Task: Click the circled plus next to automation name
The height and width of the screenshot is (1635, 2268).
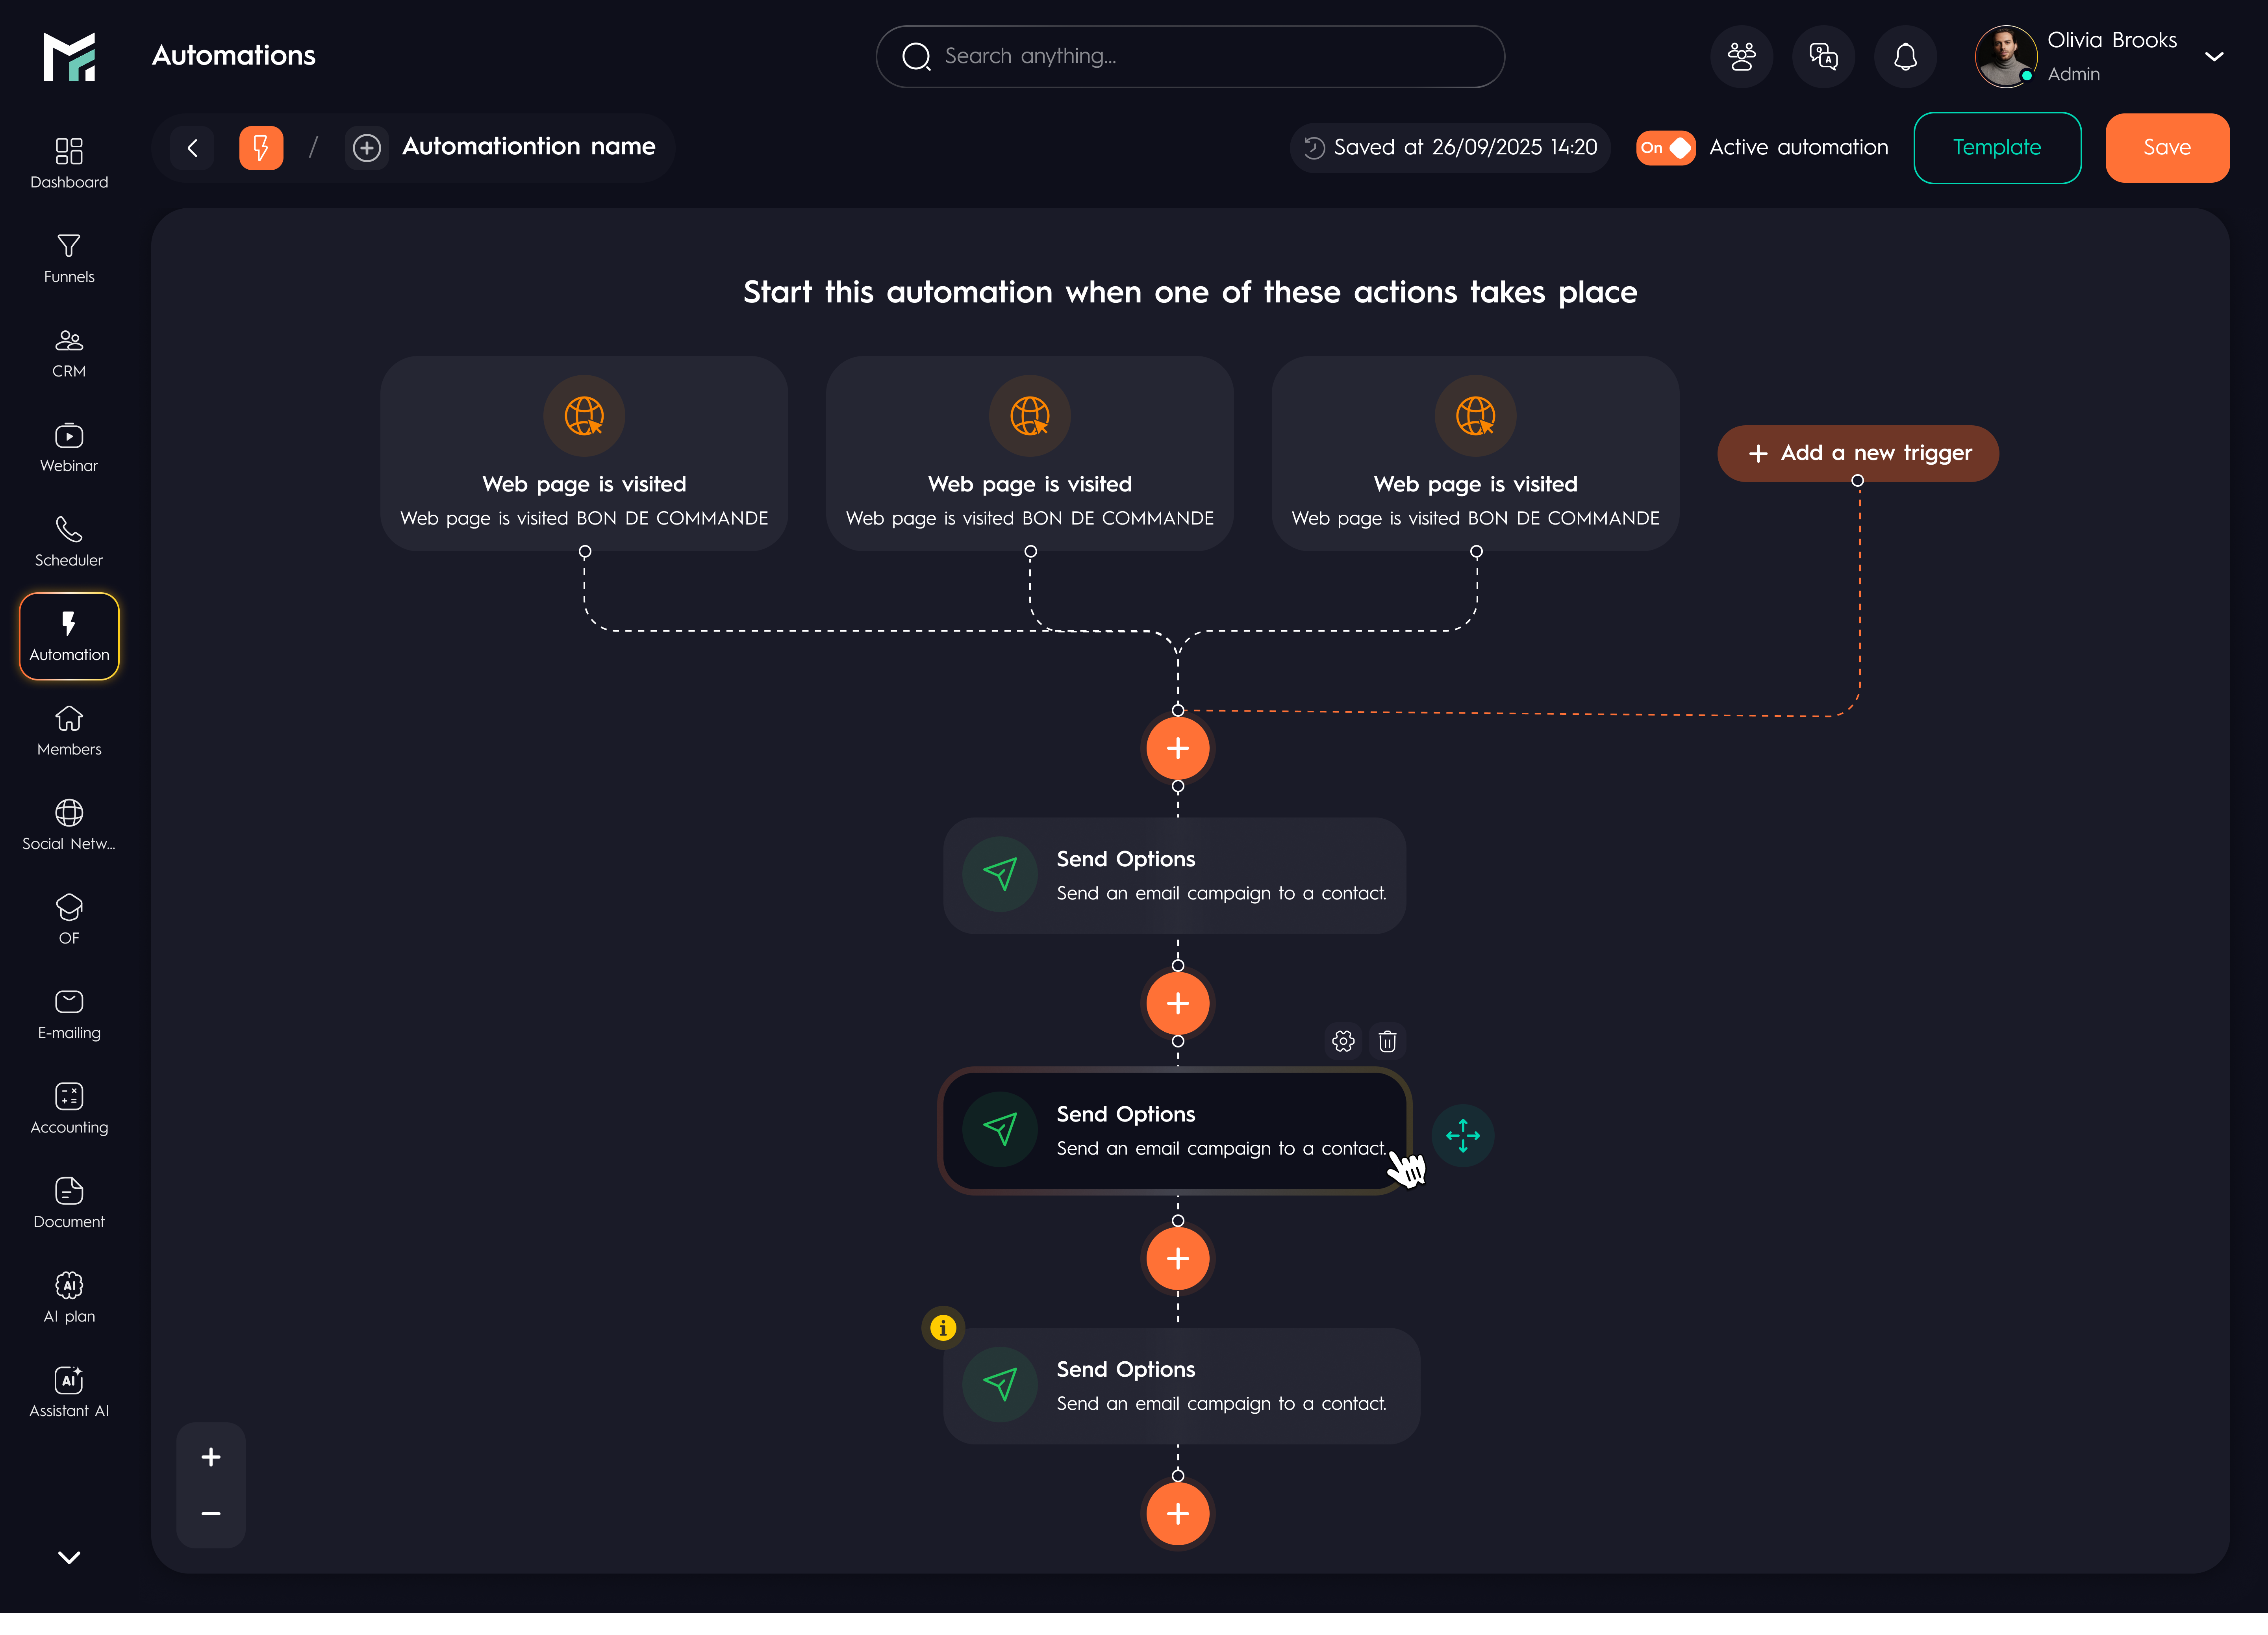Action: [x=367, y=148]
